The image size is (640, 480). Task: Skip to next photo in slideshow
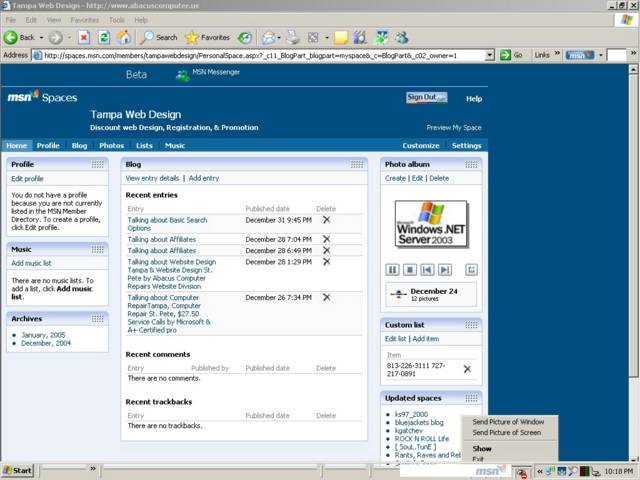pyautogui.click(x=445, y=270)
